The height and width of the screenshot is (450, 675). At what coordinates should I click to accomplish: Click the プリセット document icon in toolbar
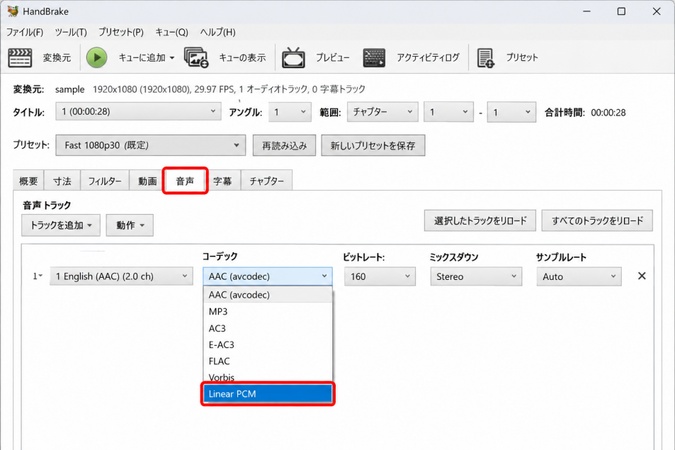(x=485, y=58)
